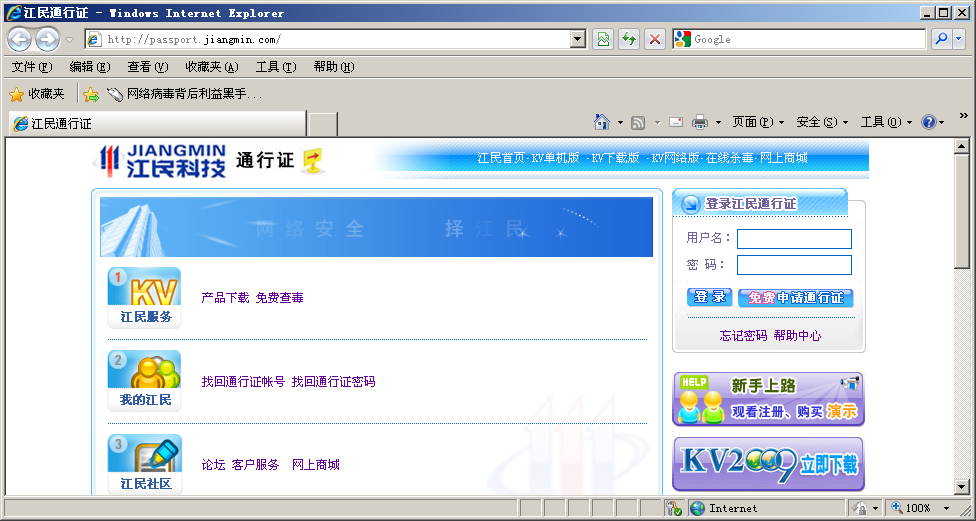Expand the Print dropdown arrow
The height and width of the screenshot is (521, 976).
(x=718, y=123)
